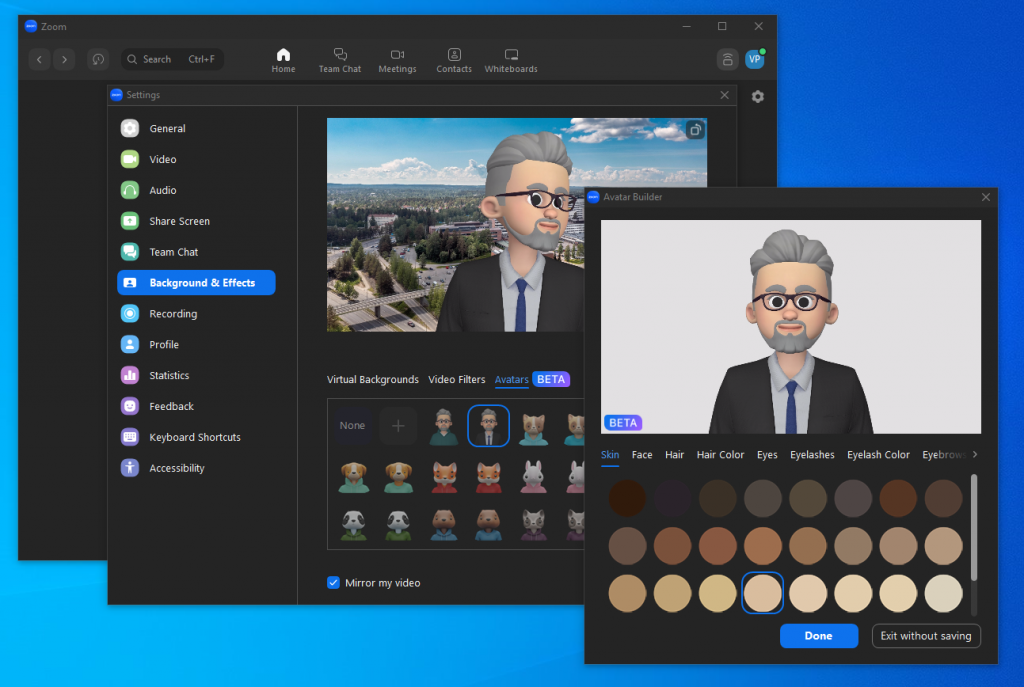Screen dimensions: 1024x687
Task: Open the Hair Color tab in Avatar Builder
Action: click(720, 455)
